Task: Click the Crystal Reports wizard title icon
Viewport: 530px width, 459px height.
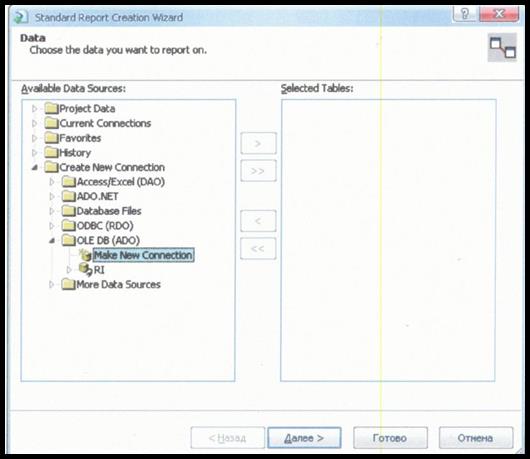Action: click(x=21, y=17)
